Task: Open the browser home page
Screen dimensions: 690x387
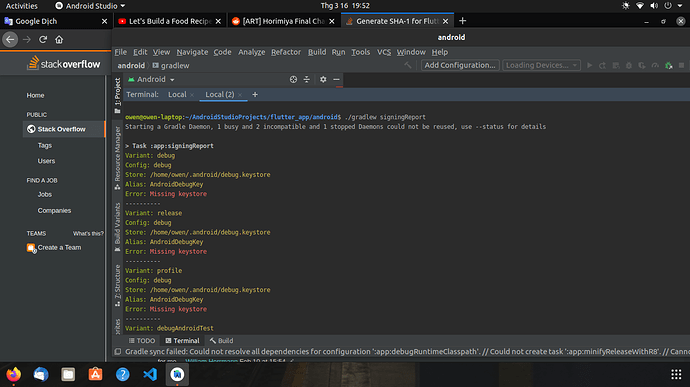Action: [x=59, y=39]
